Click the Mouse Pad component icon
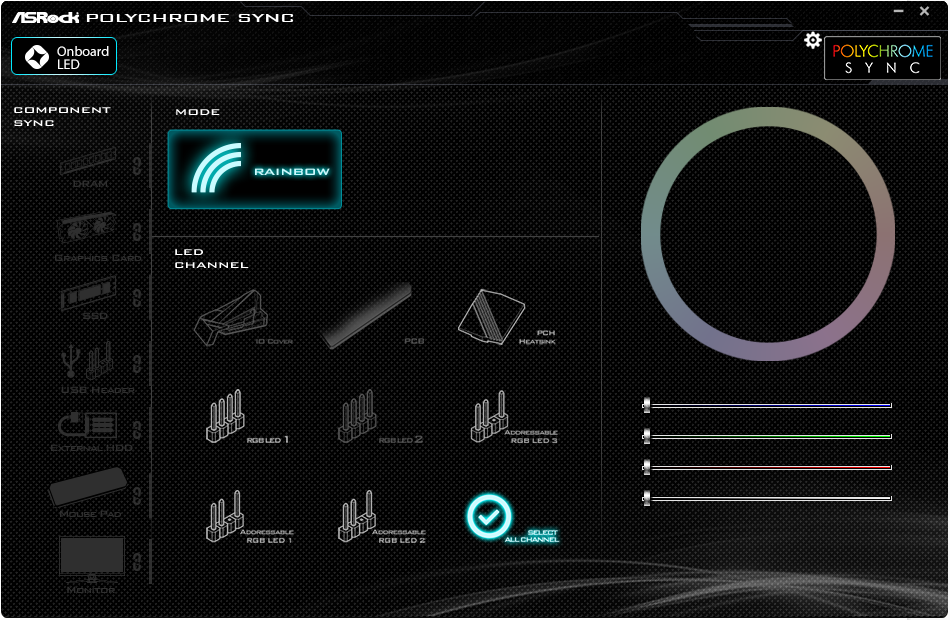This screenshot has width=950, height=620. 88,486
